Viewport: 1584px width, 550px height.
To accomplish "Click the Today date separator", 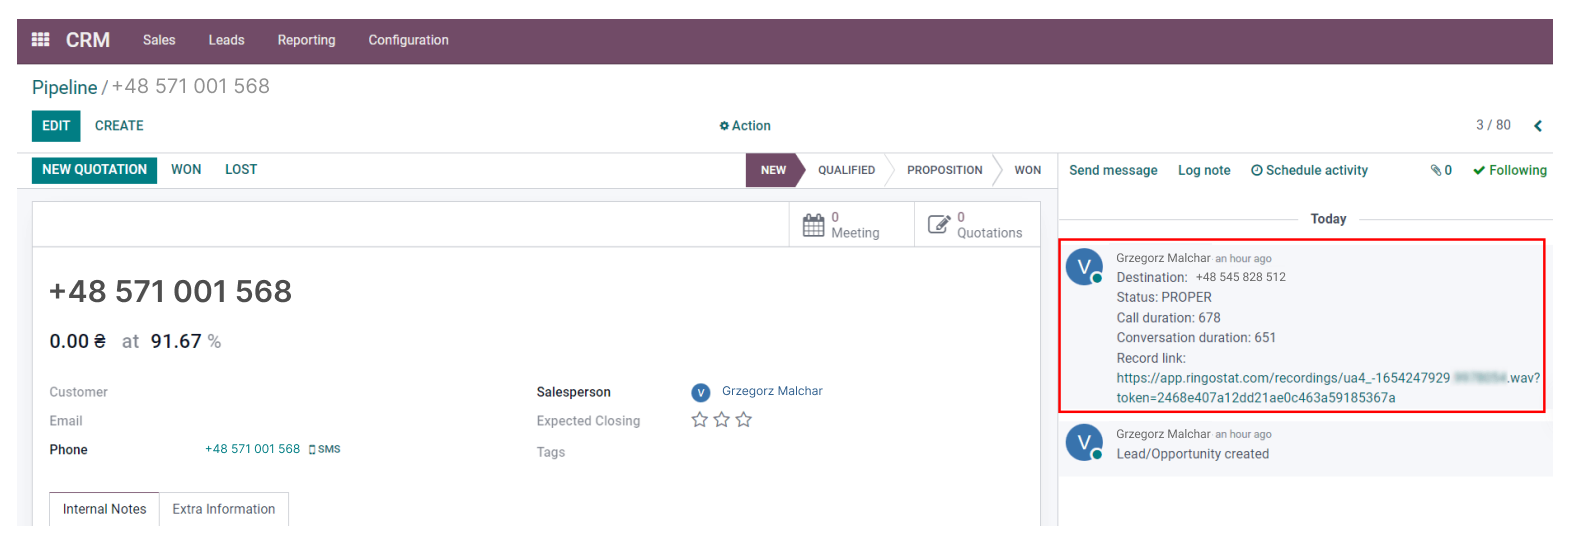I will coord(1328,219).
